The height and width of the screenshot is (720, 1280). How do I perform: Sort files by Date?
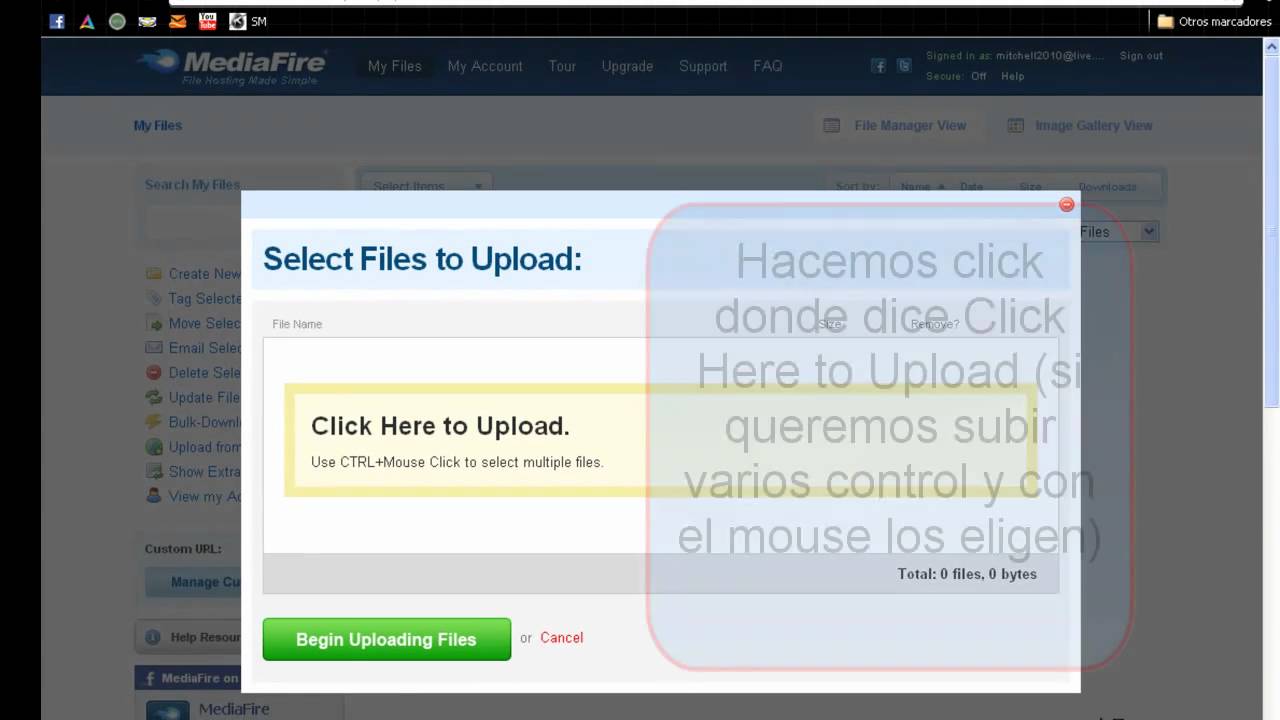pyautogui.click(x=972, y=187)
